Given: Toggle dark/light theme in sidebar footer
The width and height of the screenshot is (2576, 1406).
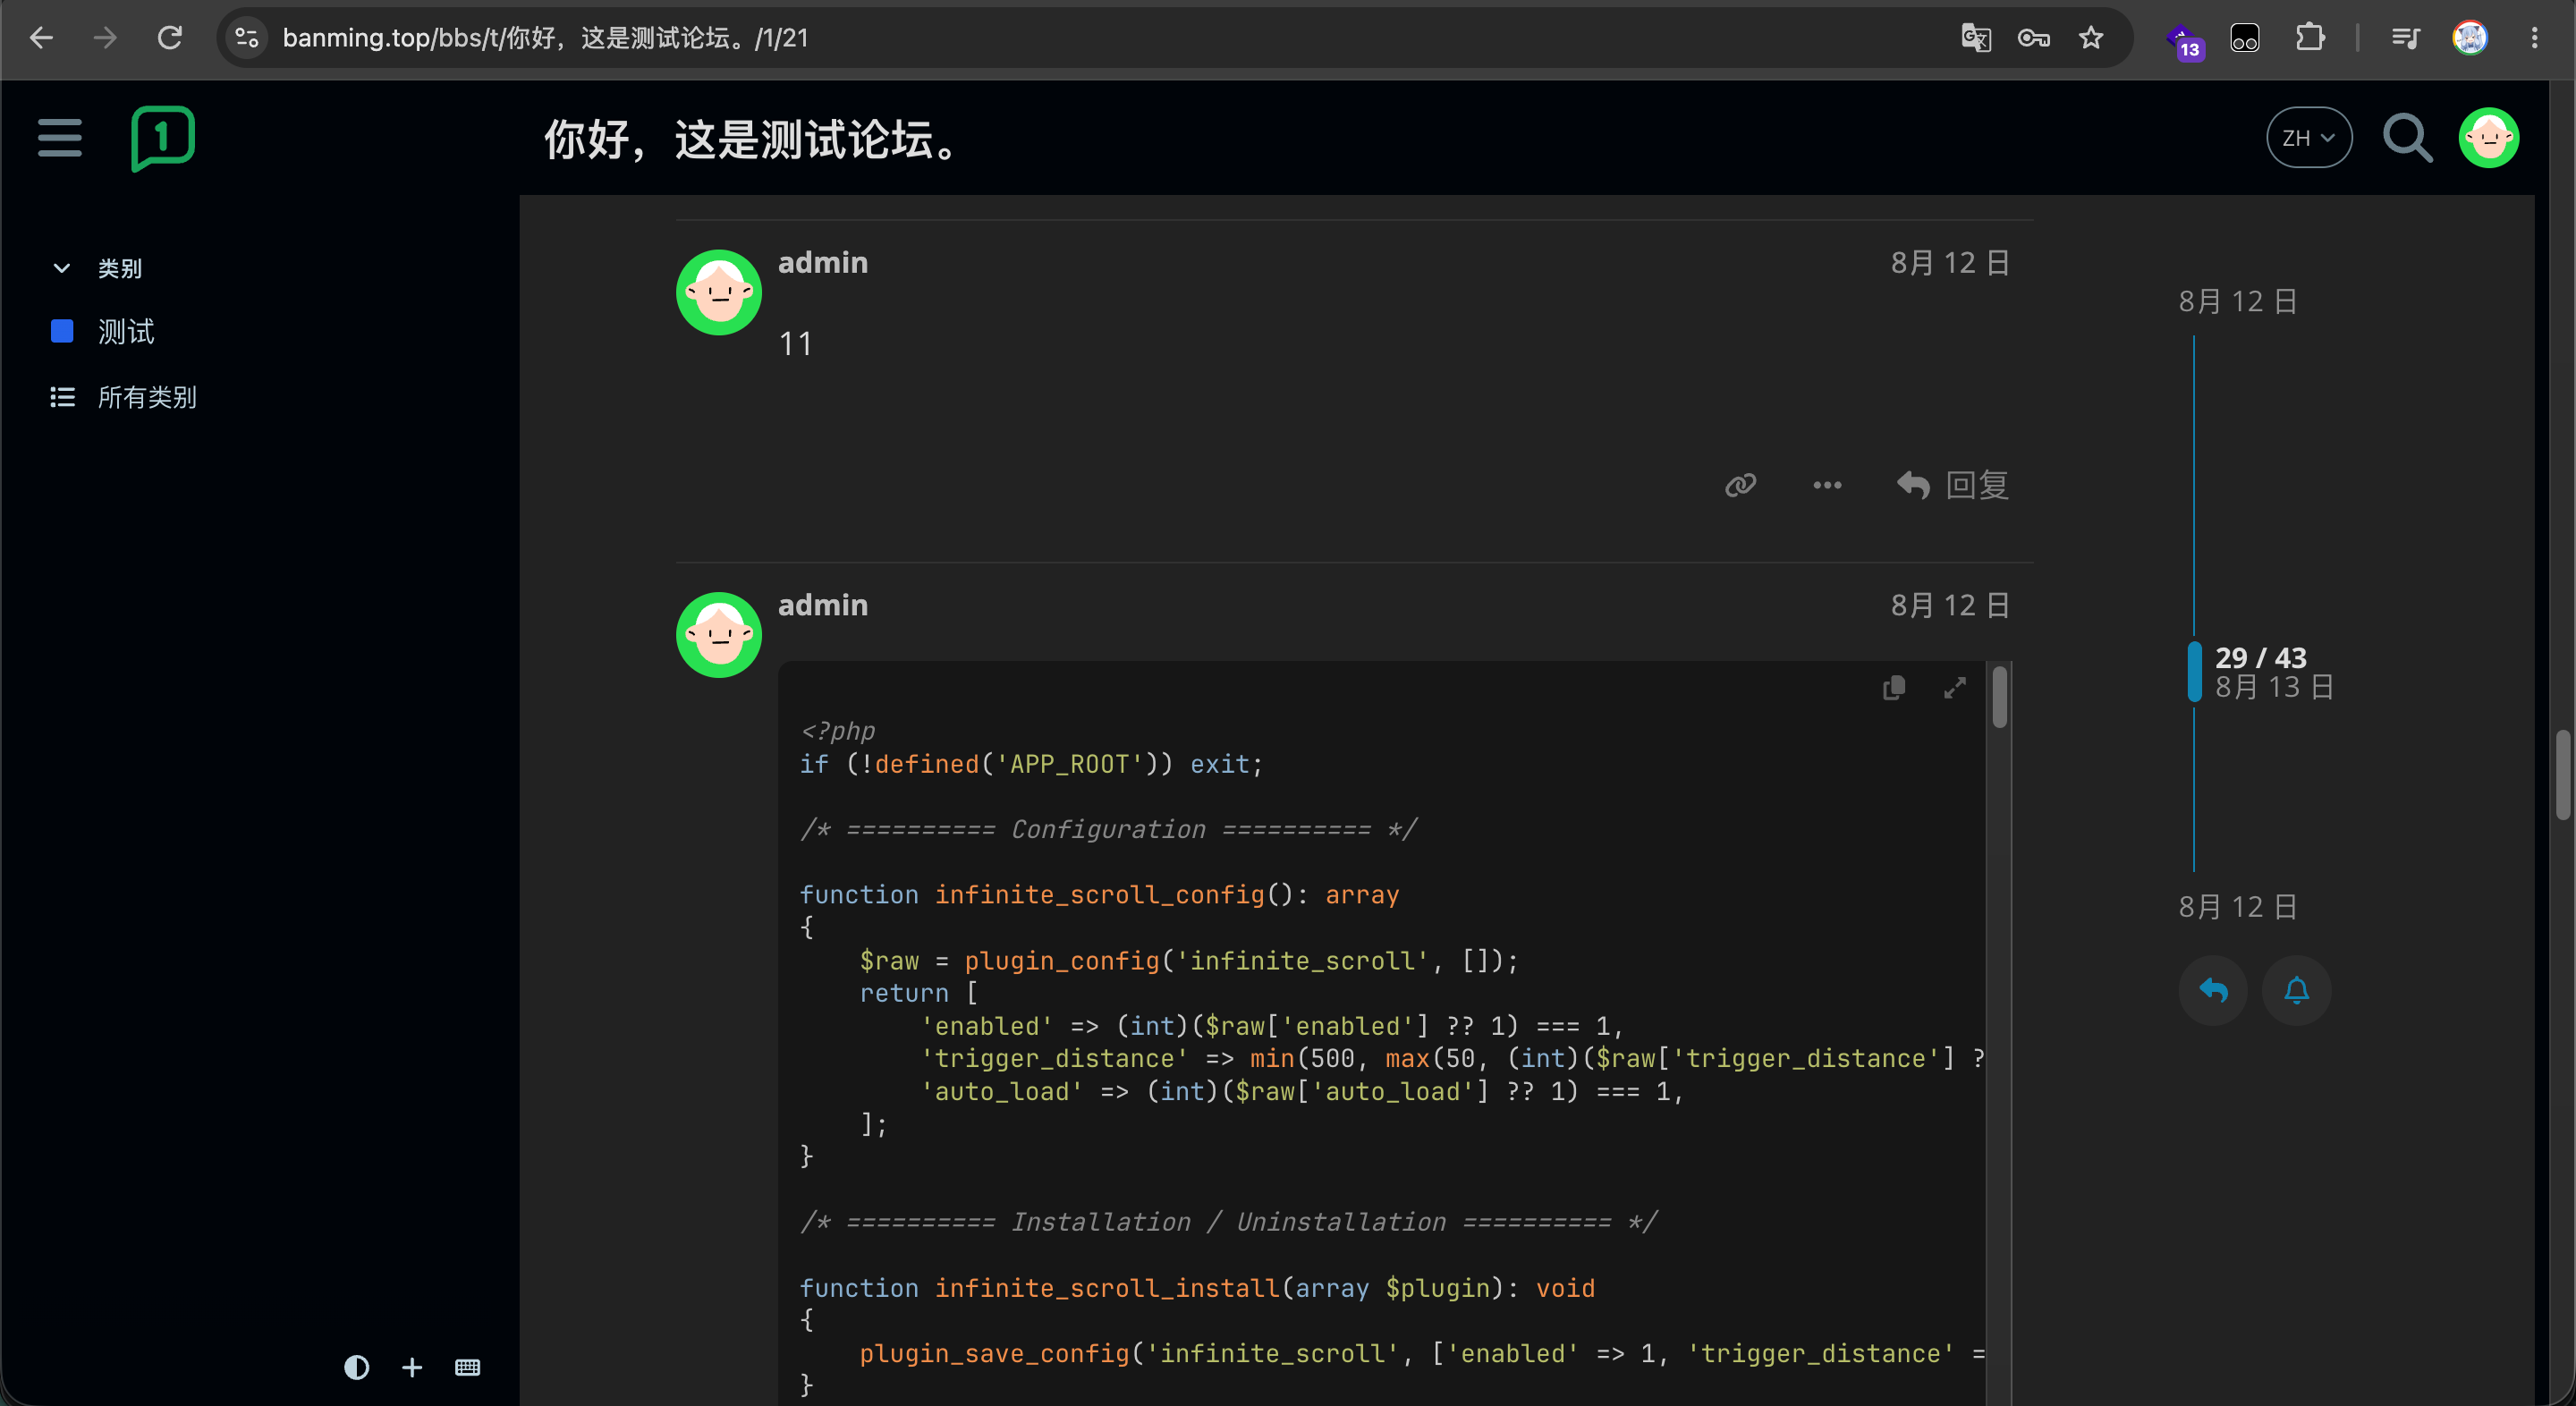Looking at the screenshot, I should pyautogui.click(x=356, y=1367).
